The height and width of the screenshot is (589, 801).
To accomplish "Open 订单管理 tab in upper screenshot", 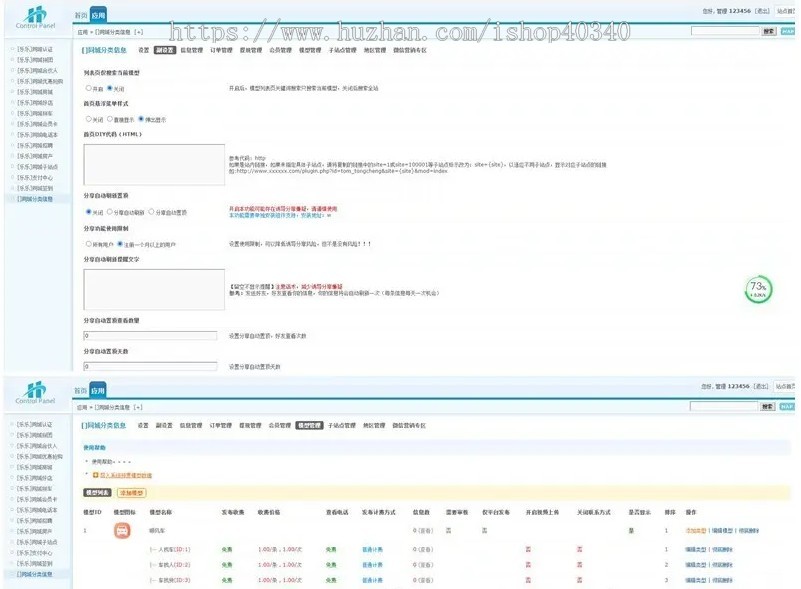I will point(221,50).
